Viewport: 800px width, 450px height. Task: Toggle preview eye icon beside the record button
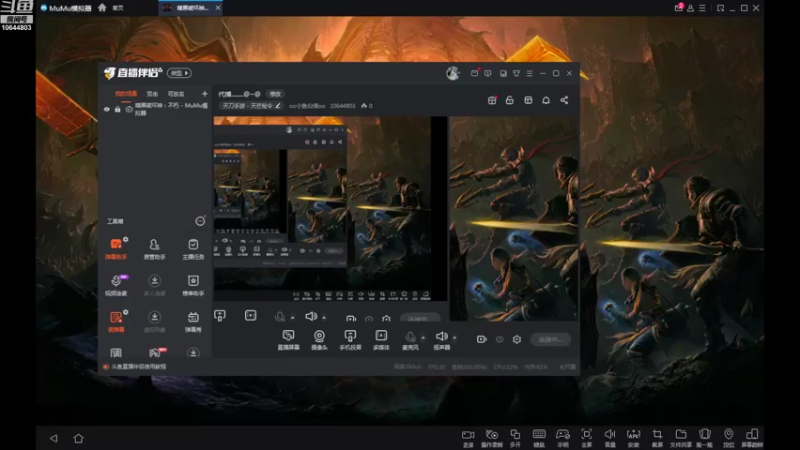coord(499,339)
